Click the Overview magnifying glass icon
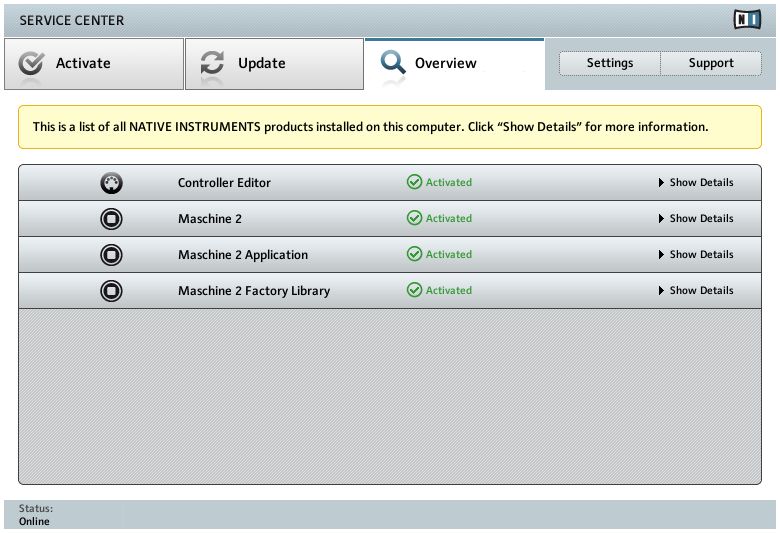The width and height of the screenshot is (780, 533). (x=392, y=63)
